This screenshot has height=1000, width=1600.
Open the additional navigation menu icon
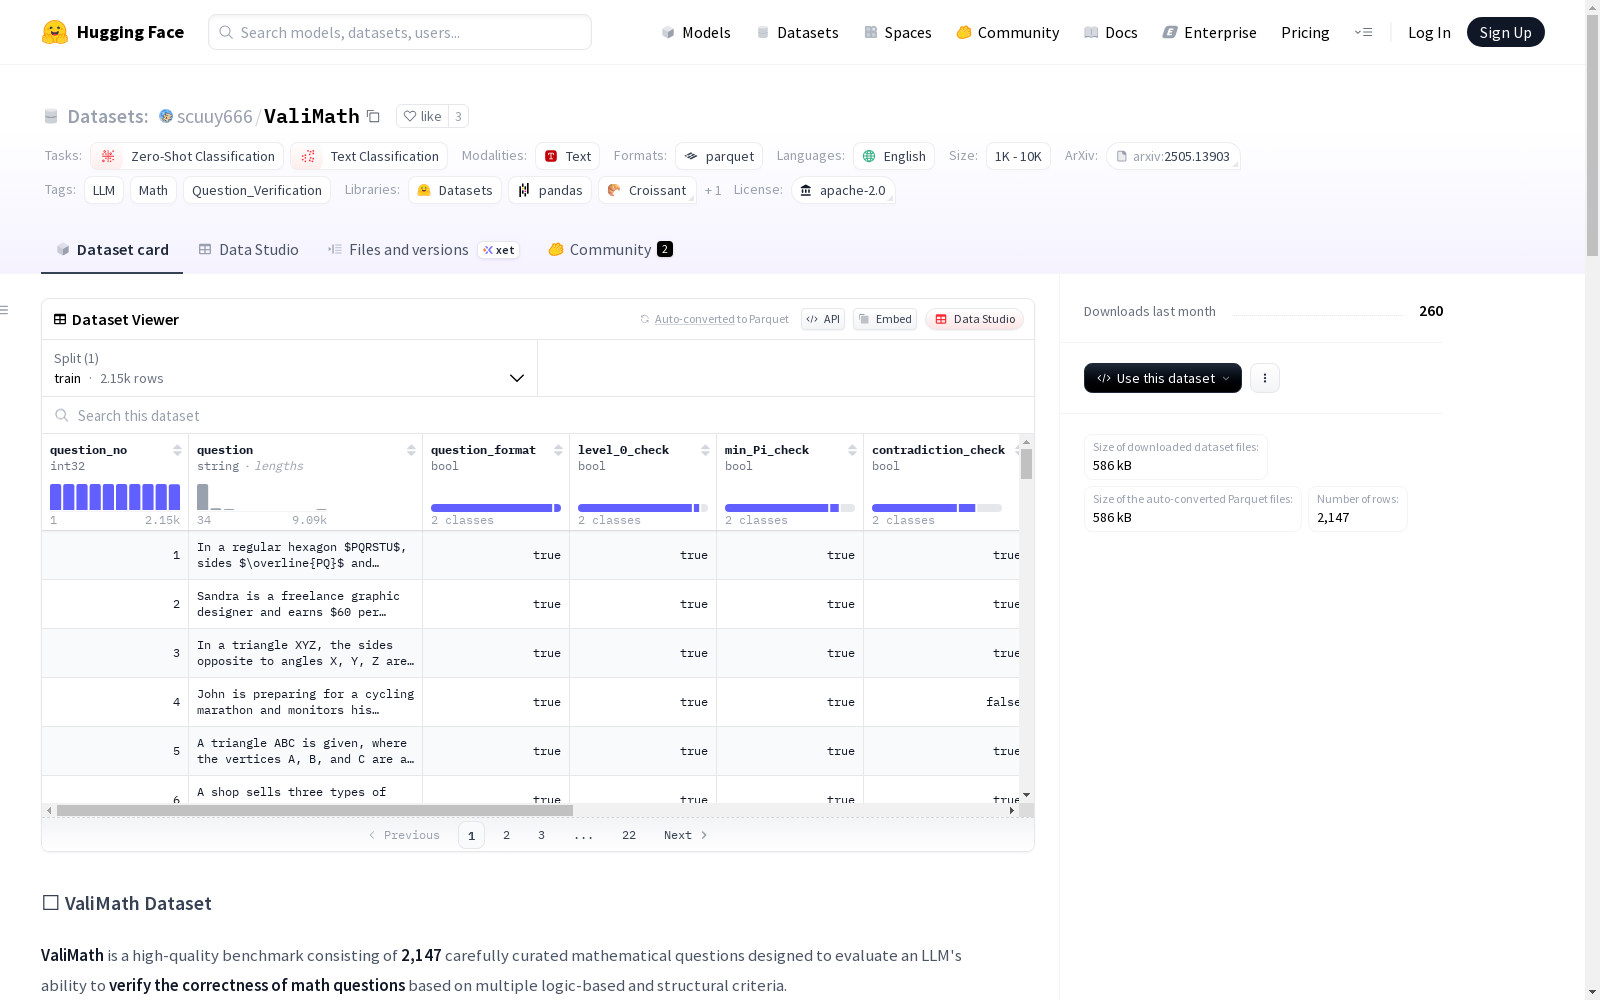tap(1363, 32)
